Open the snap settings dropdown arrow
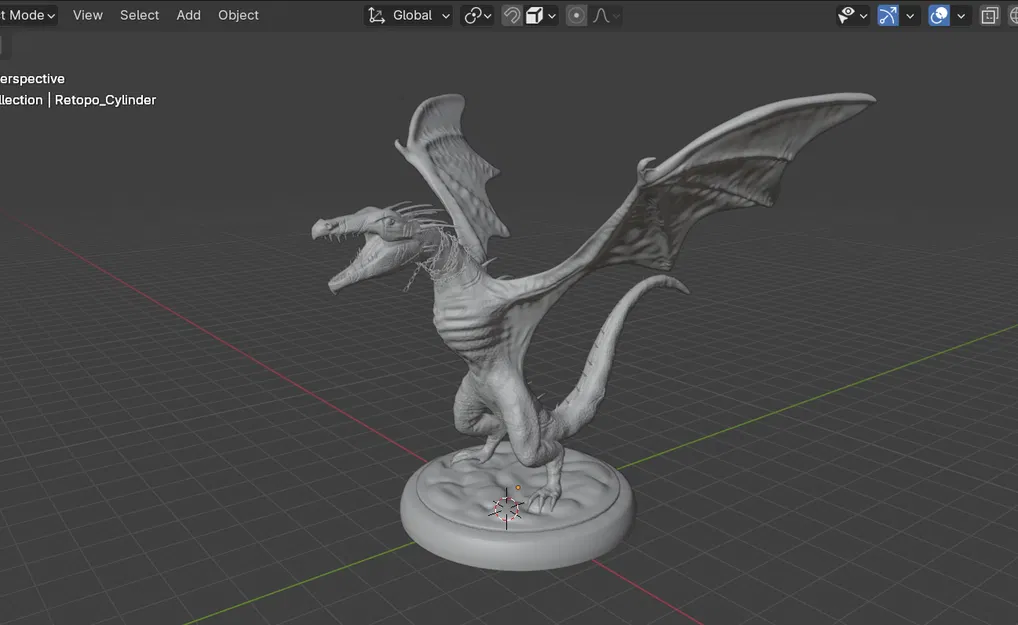Viewport: 1018px width, 625px height. click(x=551, y=14)
